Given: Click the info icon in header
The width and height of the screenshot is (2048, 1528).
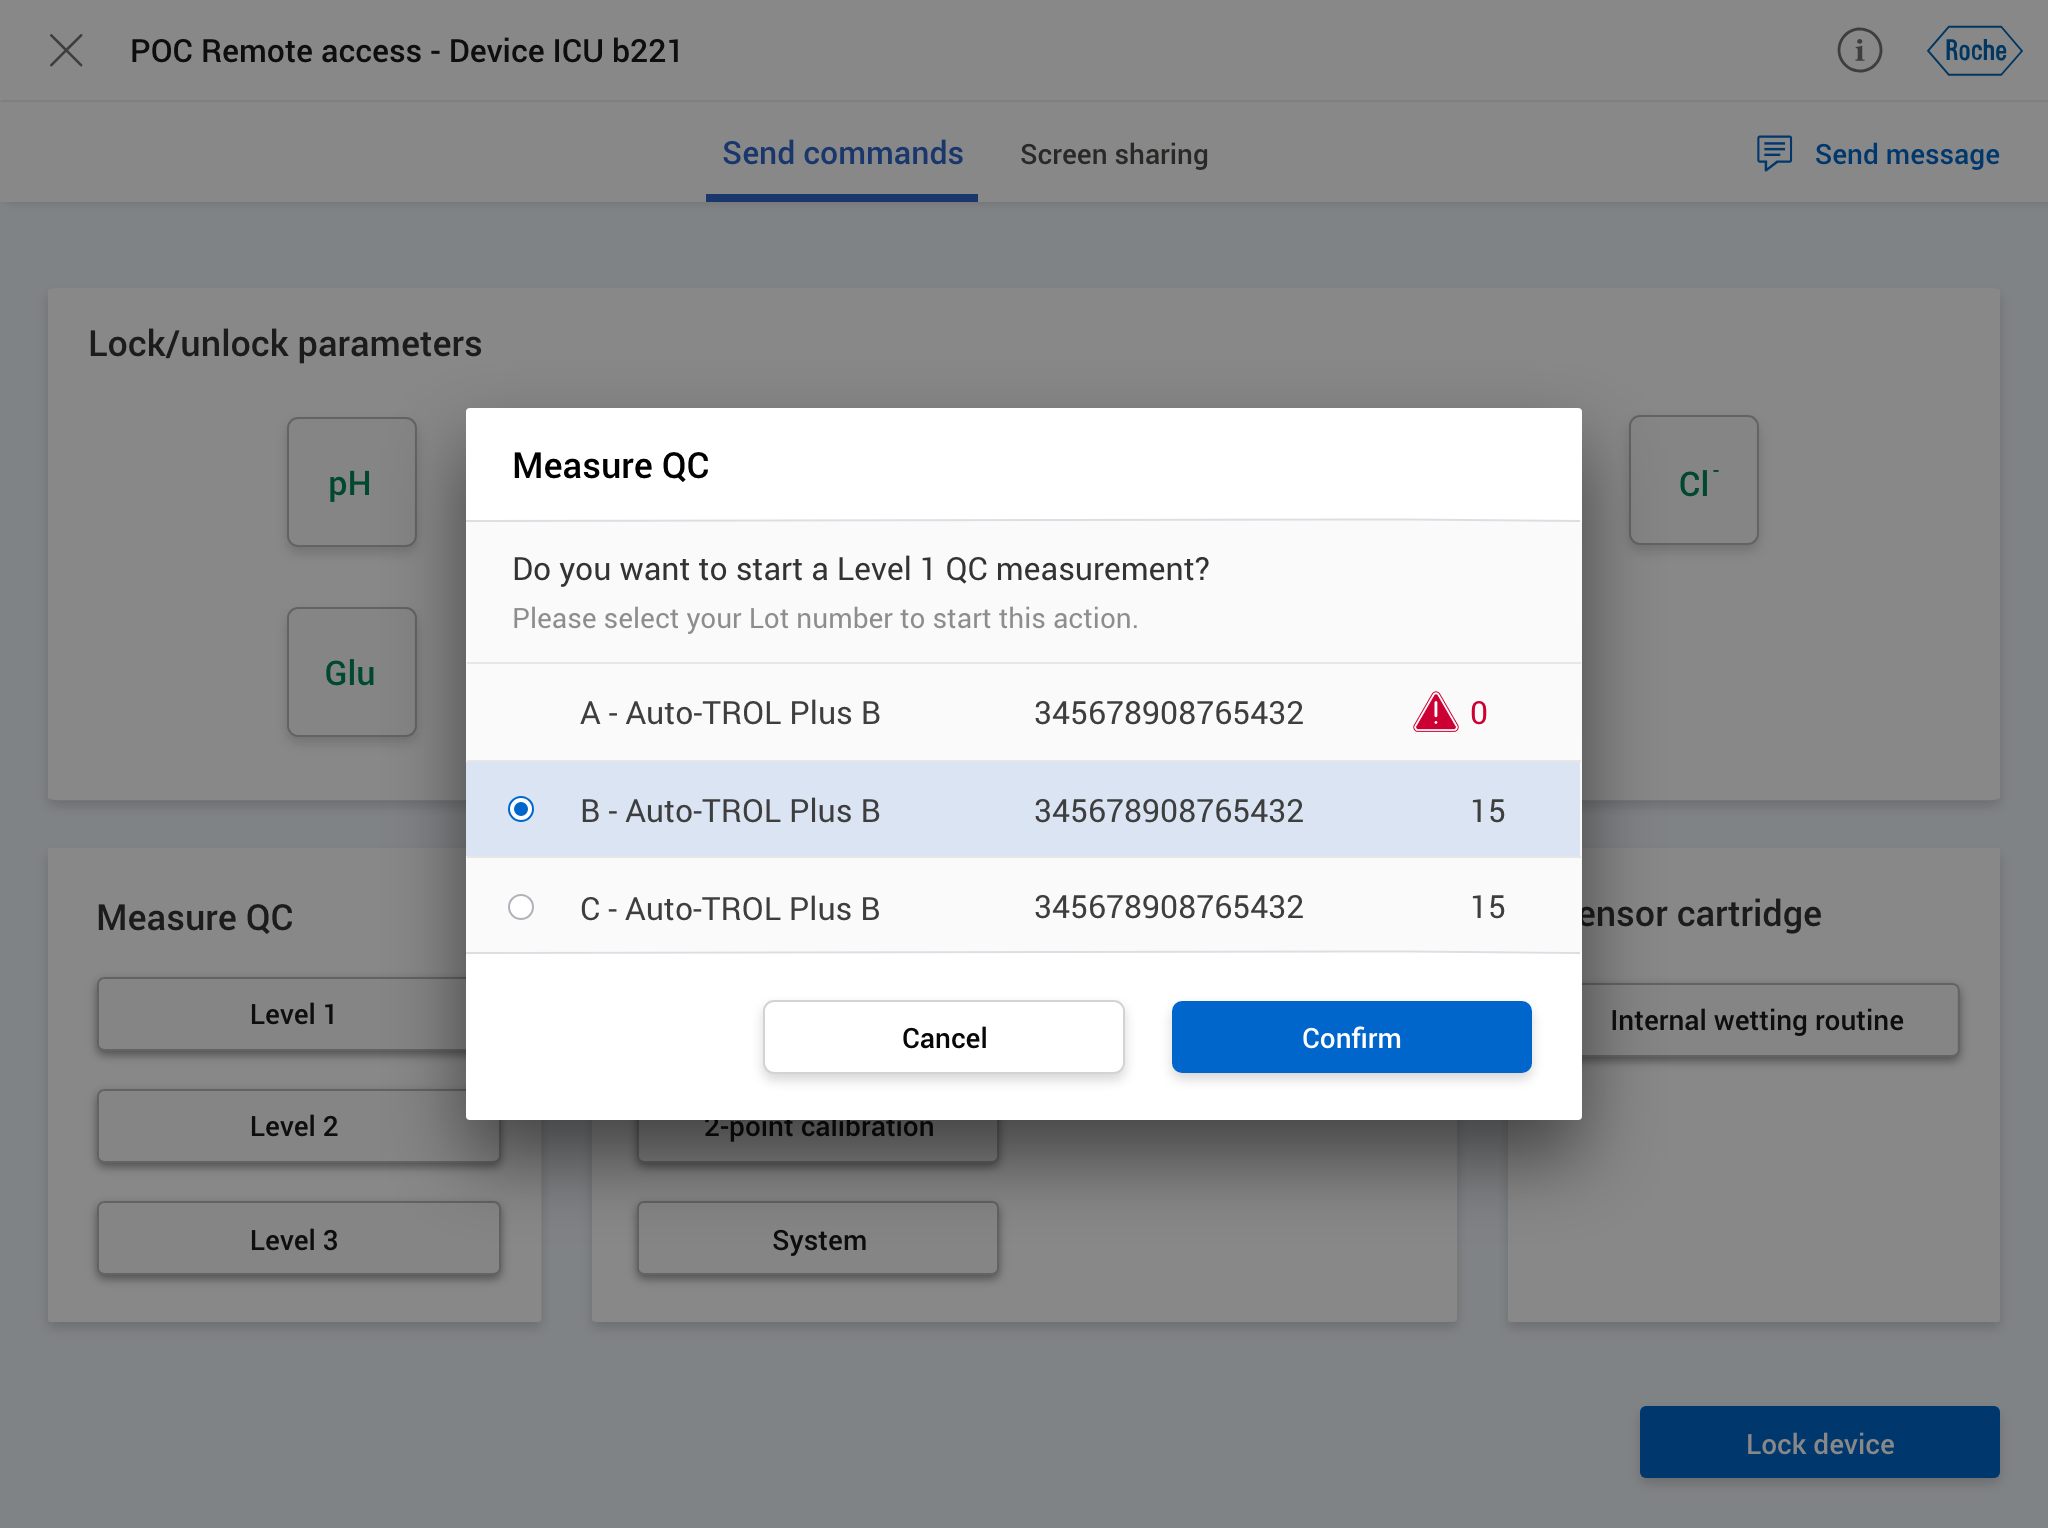Looking at the screenshot, I should (1859, 51).
